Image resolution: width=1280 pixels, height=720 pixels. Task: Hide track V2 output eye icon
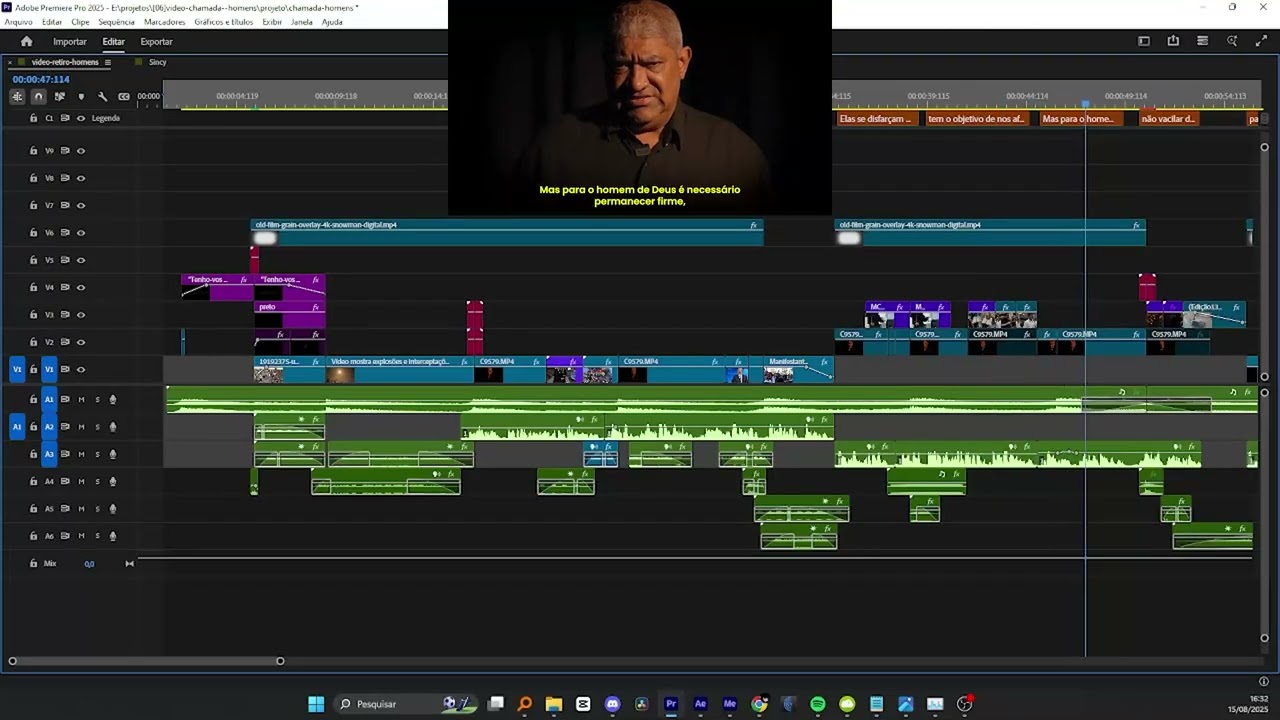point(81,343)
